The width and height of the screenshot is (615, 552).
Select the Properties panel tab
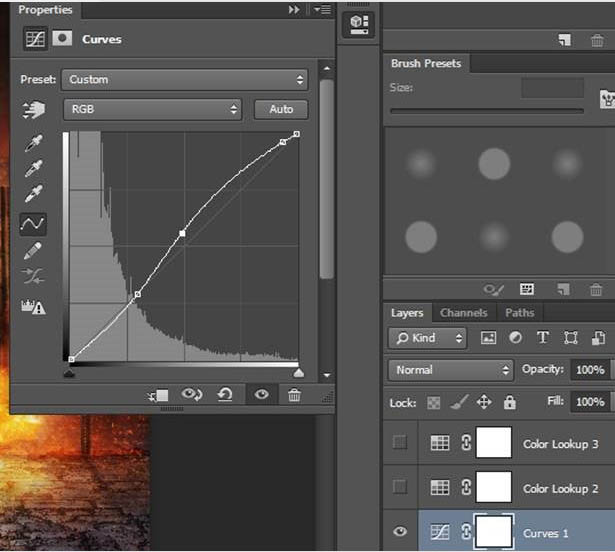point(45,9)
